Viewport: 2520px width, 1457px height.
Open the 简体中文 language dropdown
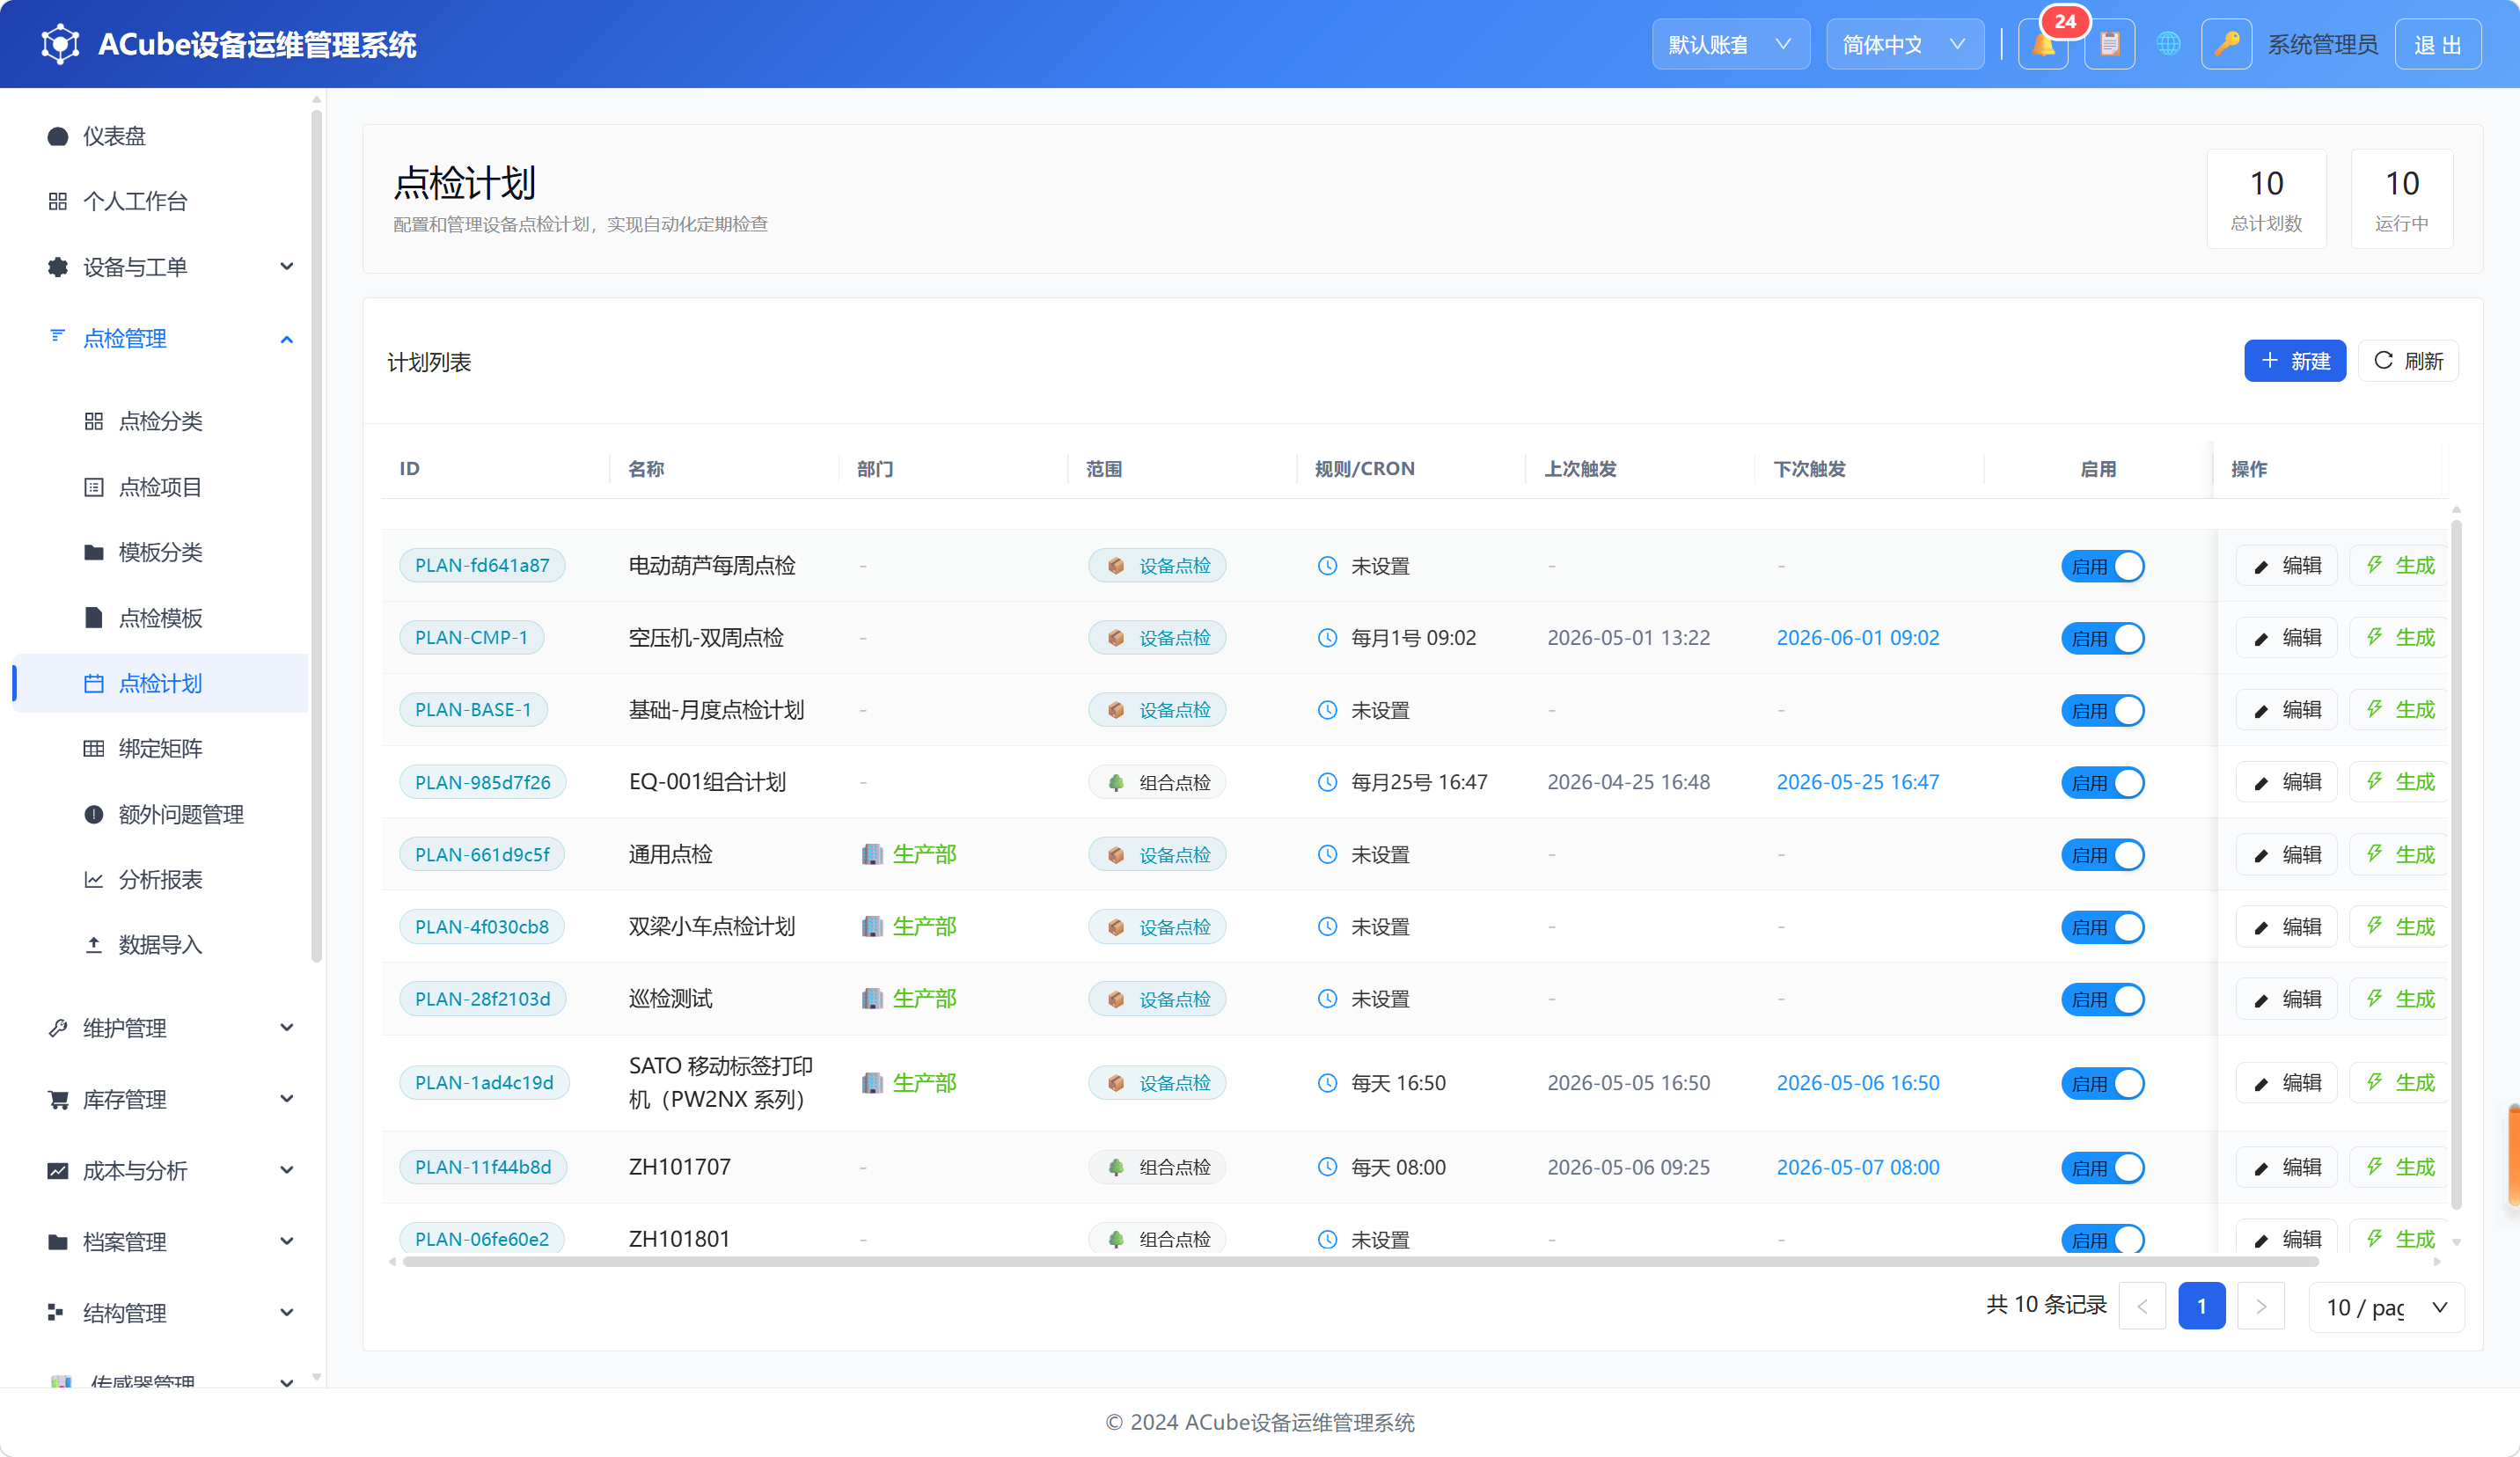[x=1905, y=44]
